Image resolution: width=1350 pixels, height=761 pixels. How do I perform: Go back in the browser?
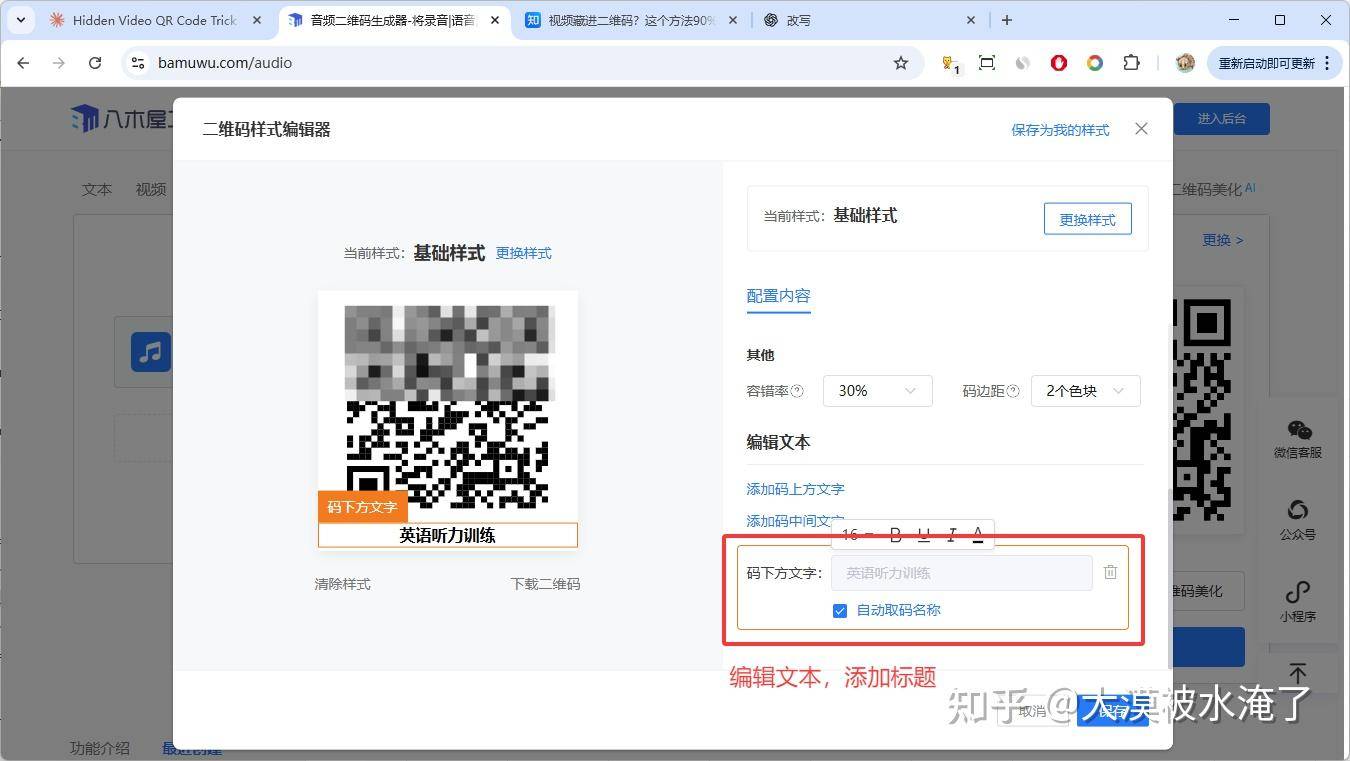coord(24,63)
